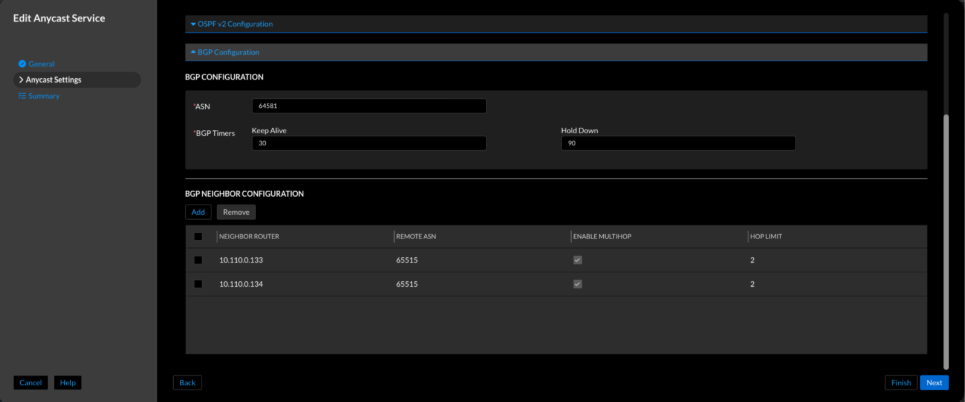Toggle Enable Multihop for 10.110.0.133

click(577, 260)
